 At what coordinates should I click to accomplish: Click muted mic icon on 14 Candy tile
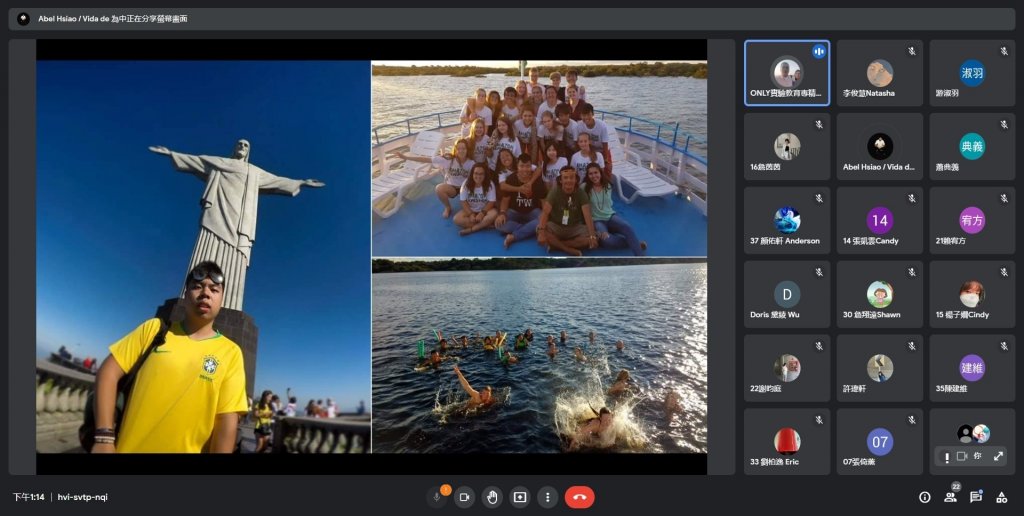tap(912, 199)
